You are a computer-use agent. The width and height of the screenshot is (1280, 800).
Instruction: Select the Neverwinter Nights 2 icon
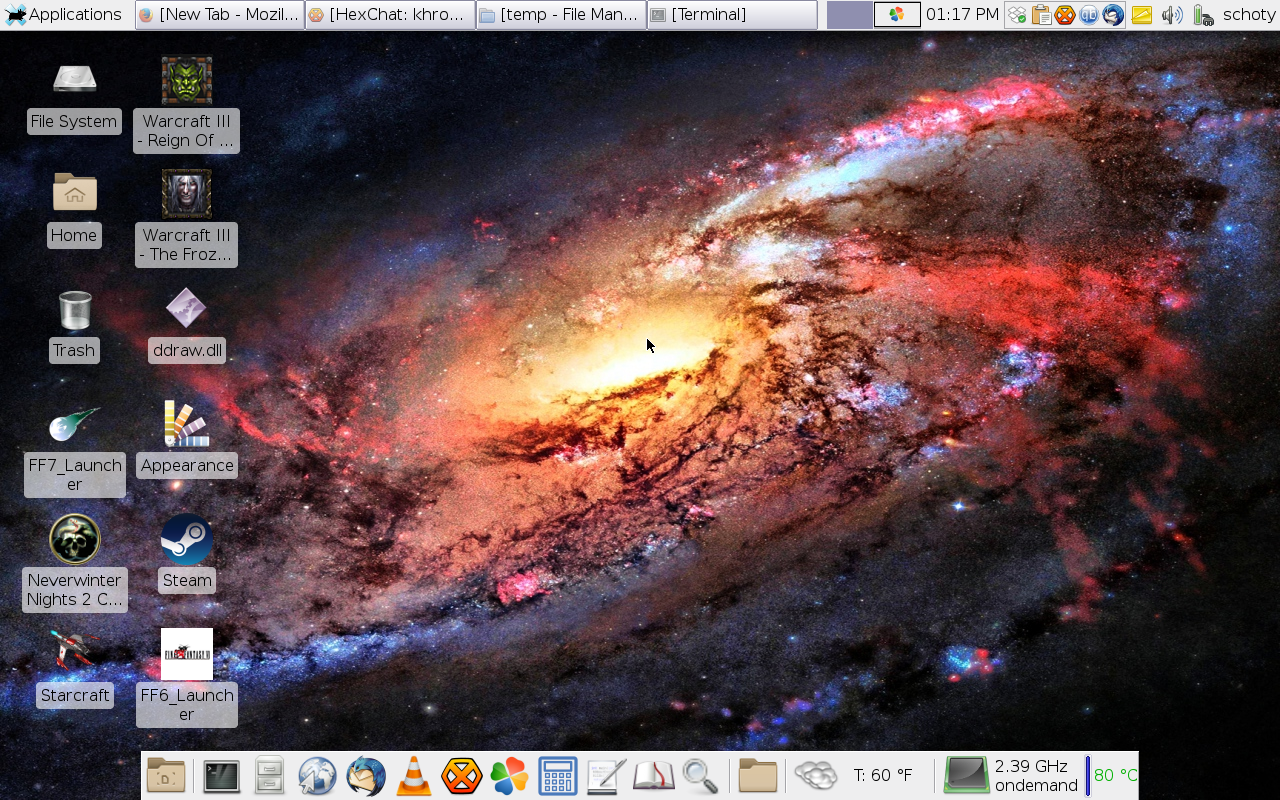(74, 539)
